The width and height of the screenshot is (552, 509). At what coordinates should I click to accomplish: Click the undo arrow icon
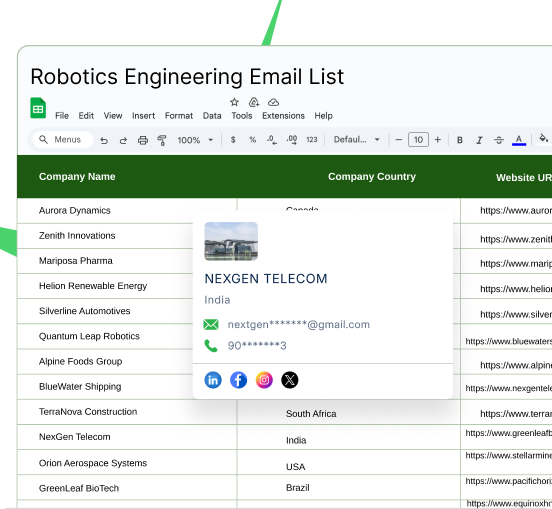coord(104,140)
